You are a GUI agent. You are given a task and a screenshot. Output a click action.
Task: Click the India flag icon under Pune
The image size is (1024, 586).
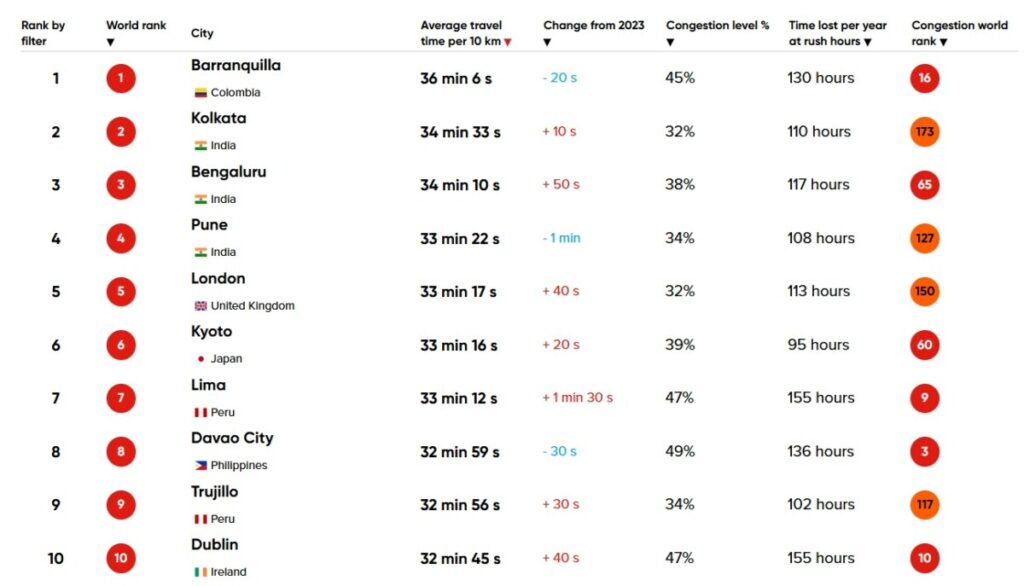point(200,252)
